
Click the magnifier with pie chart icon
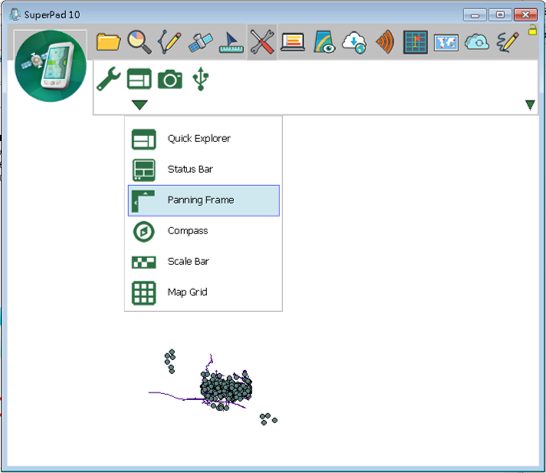point(139,42)
